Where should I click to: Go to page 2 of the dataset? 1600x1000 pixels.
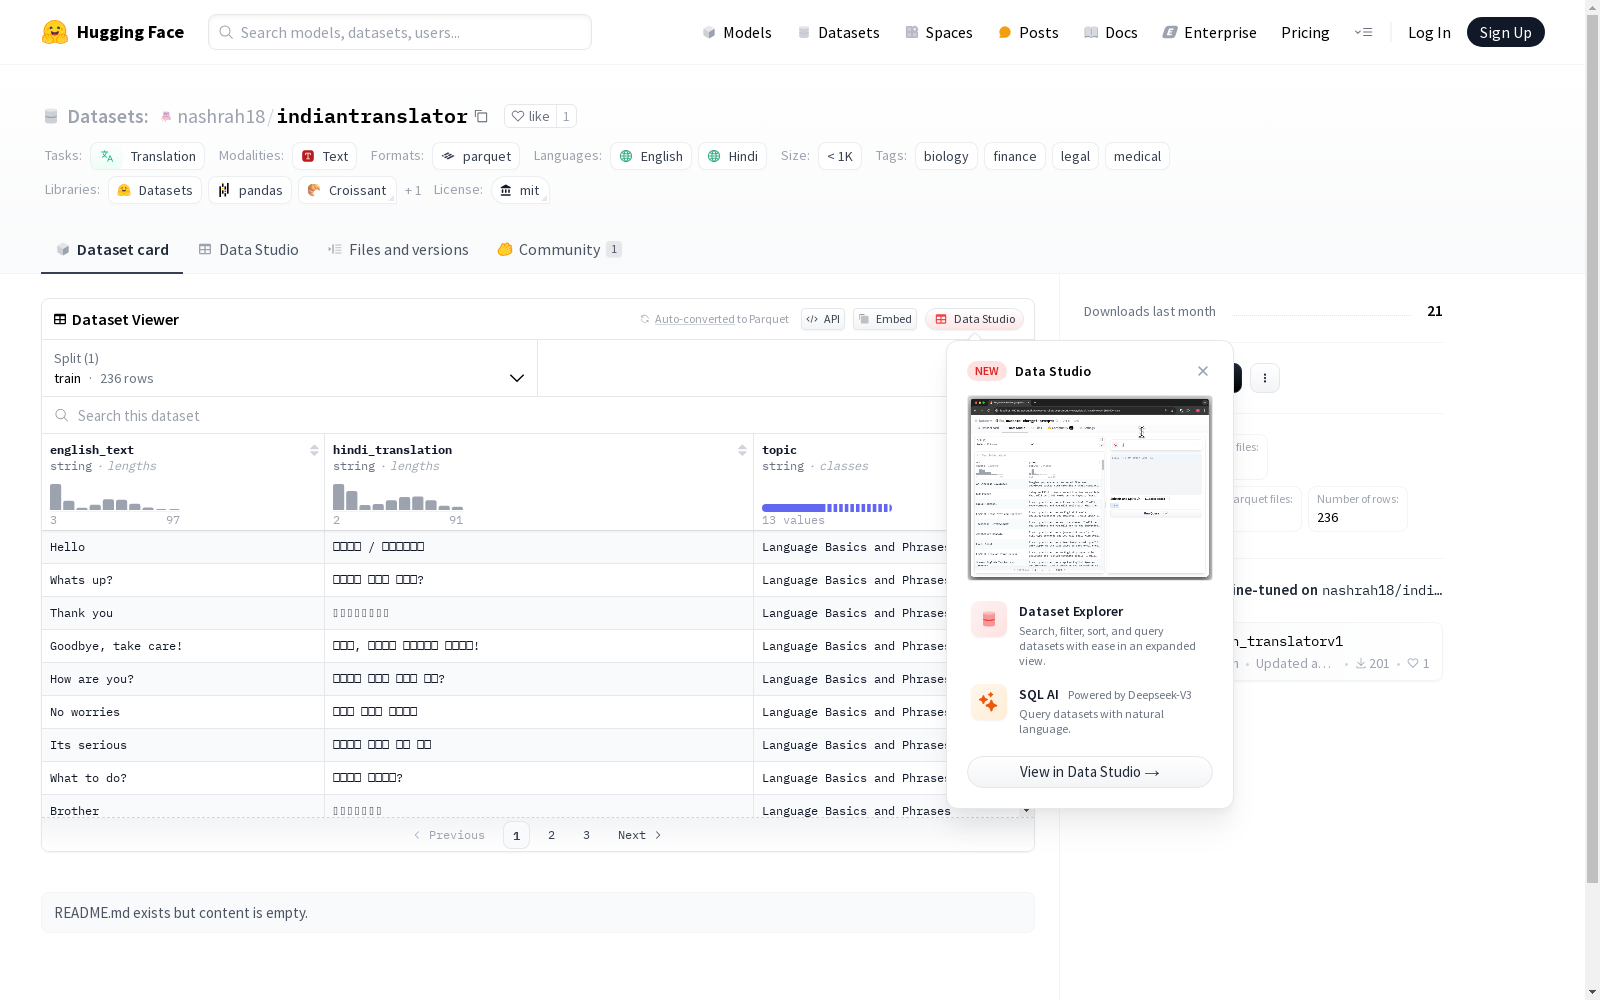pos(551,835)
